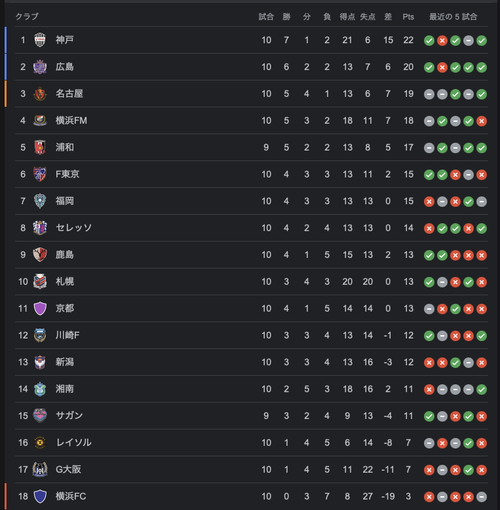Click the Nagoya (名古屋) club crest
This screenshot has width=500, height=510.
click(40, 94)
